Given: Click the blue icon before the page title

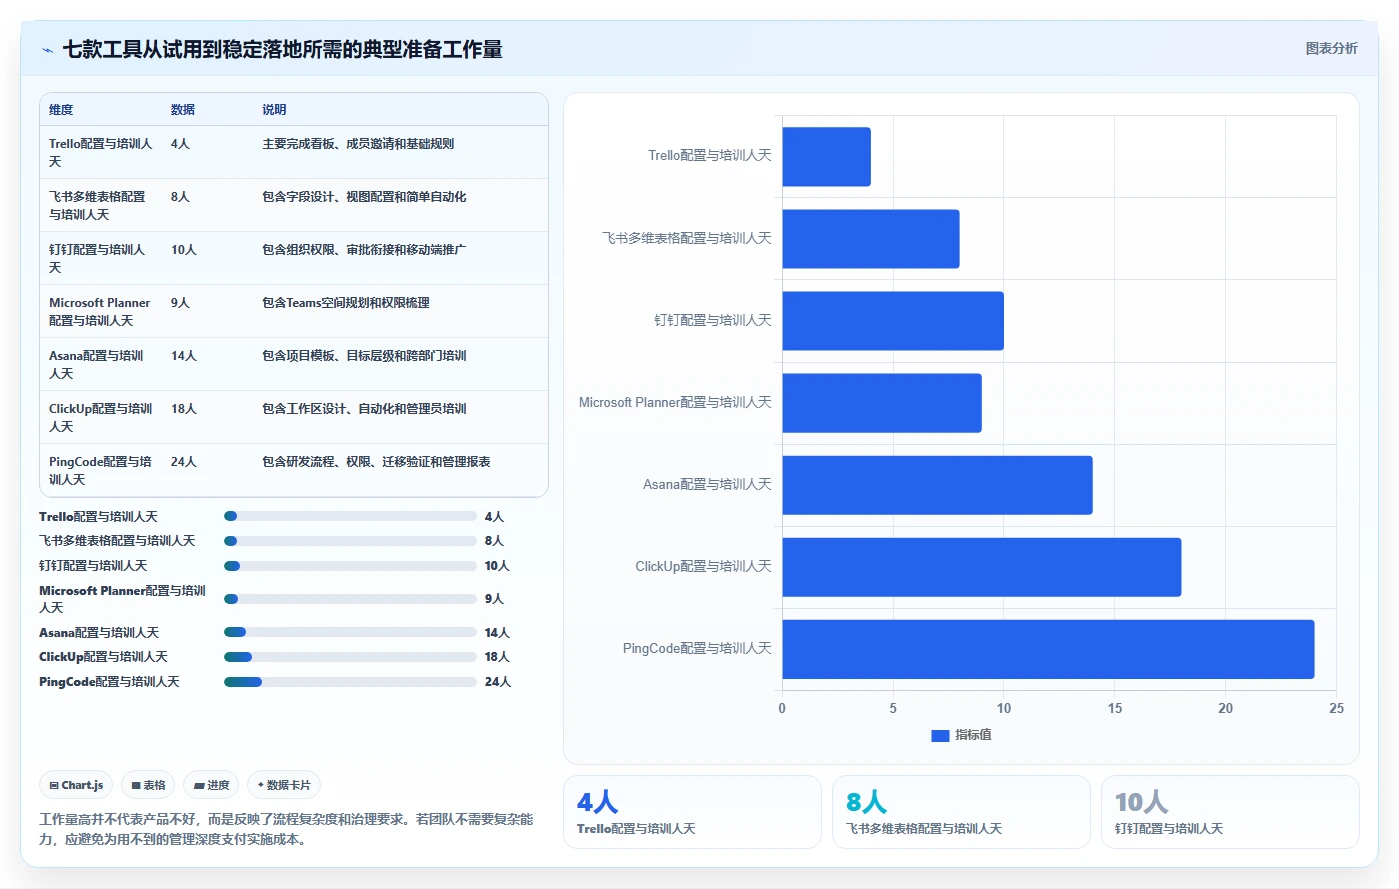Looking at the screenshot, I should [47, 50].
